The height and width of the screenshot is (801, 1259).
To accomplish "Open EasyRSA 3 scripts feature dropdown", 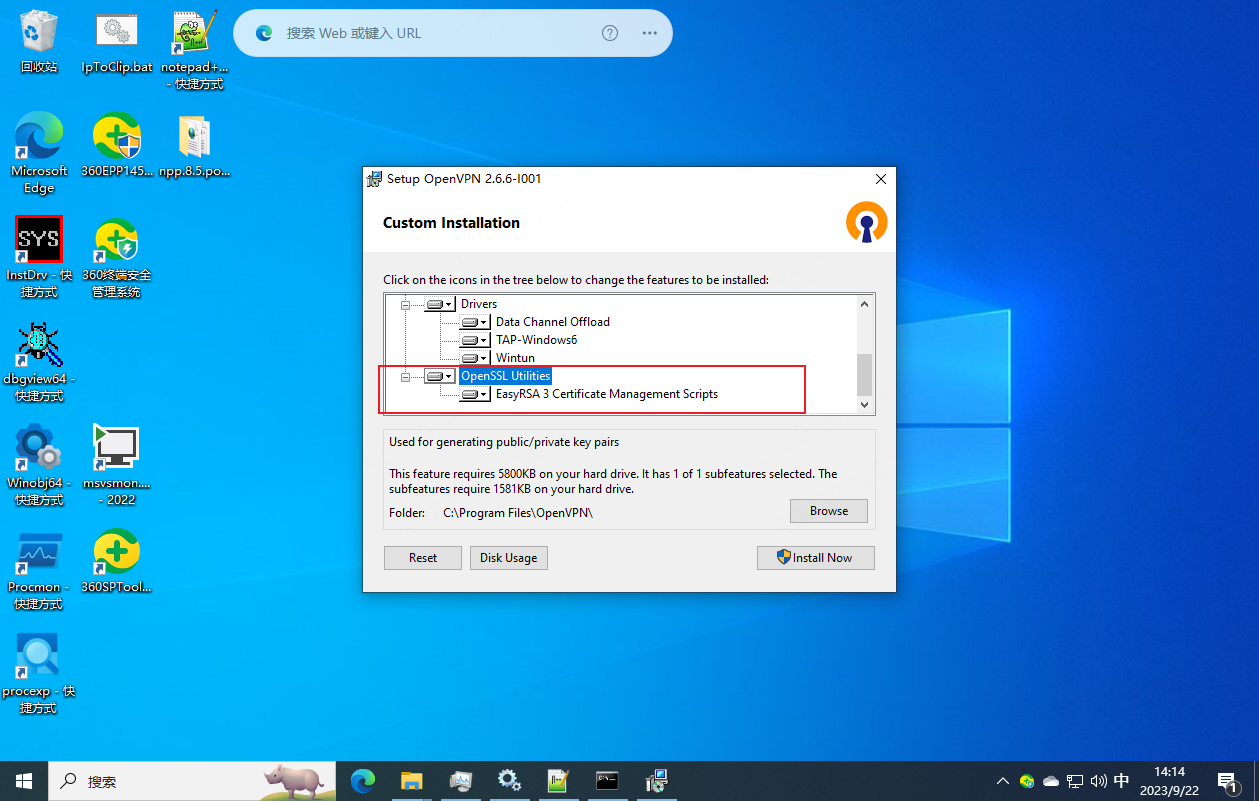I will coord(475,394).
